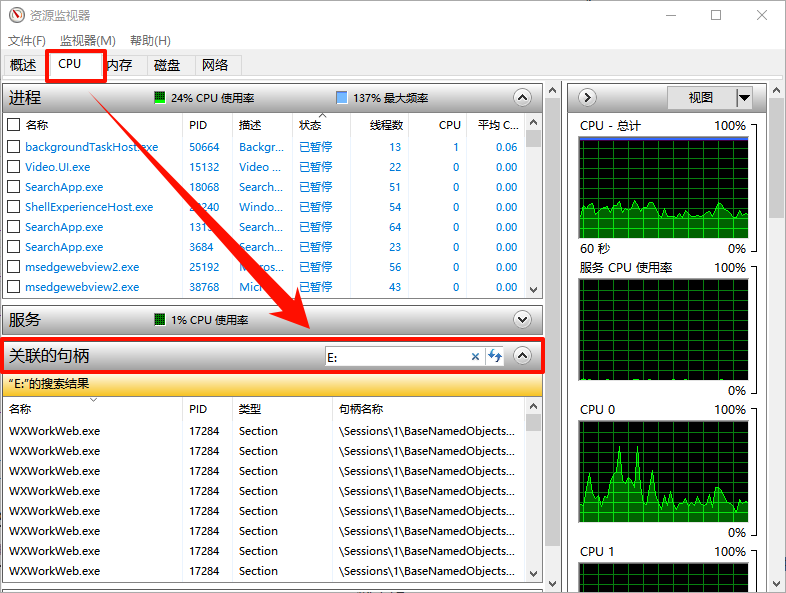The image size is (786, 593).
Task: Check the backgroundTaskHost.exe process checkbox
Action: click(14, 146)
